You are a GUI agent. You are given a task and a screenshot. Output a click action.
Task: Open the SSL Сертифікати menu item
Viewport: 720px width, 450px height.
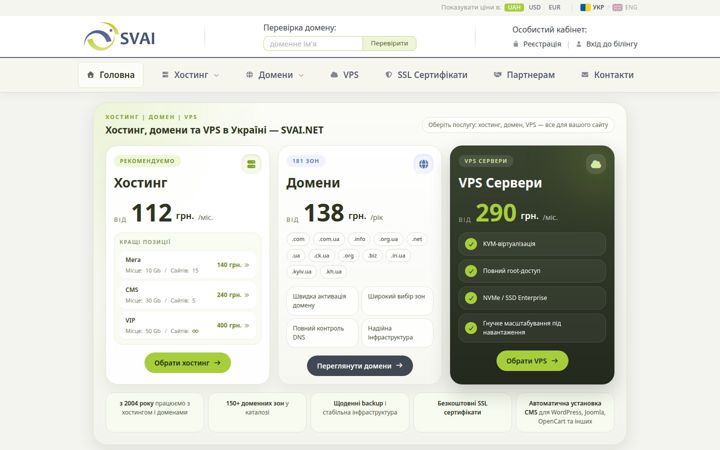tap(426, 75)
